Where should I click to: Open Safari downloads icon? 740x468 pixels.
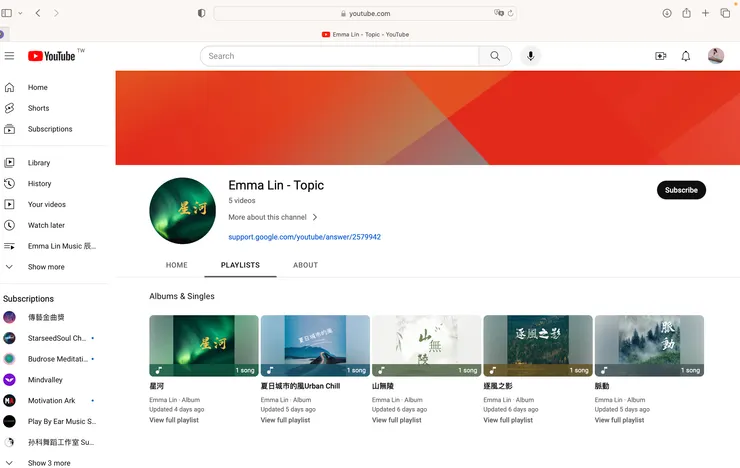(667, 13)
